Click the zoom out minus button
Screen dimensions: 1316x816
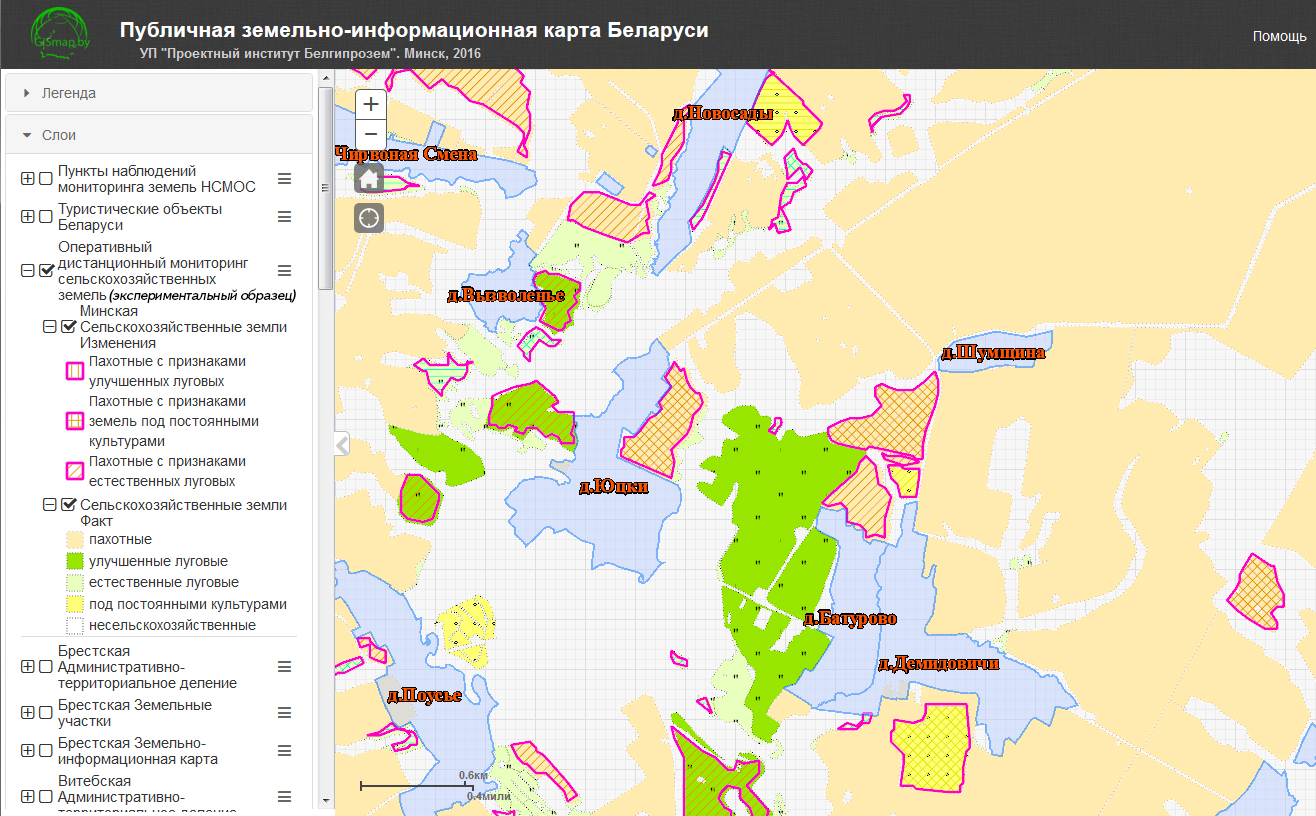[371, 134]
